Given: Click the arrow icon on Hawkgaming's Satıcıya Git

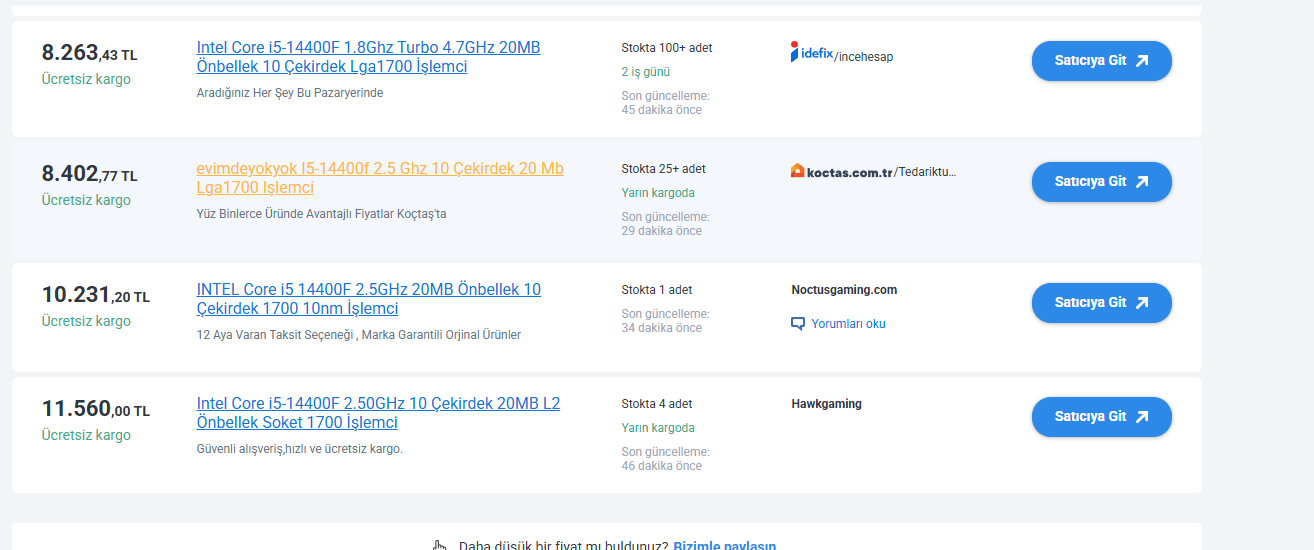Looking at the screenshot, I should tap(1142, 416).
